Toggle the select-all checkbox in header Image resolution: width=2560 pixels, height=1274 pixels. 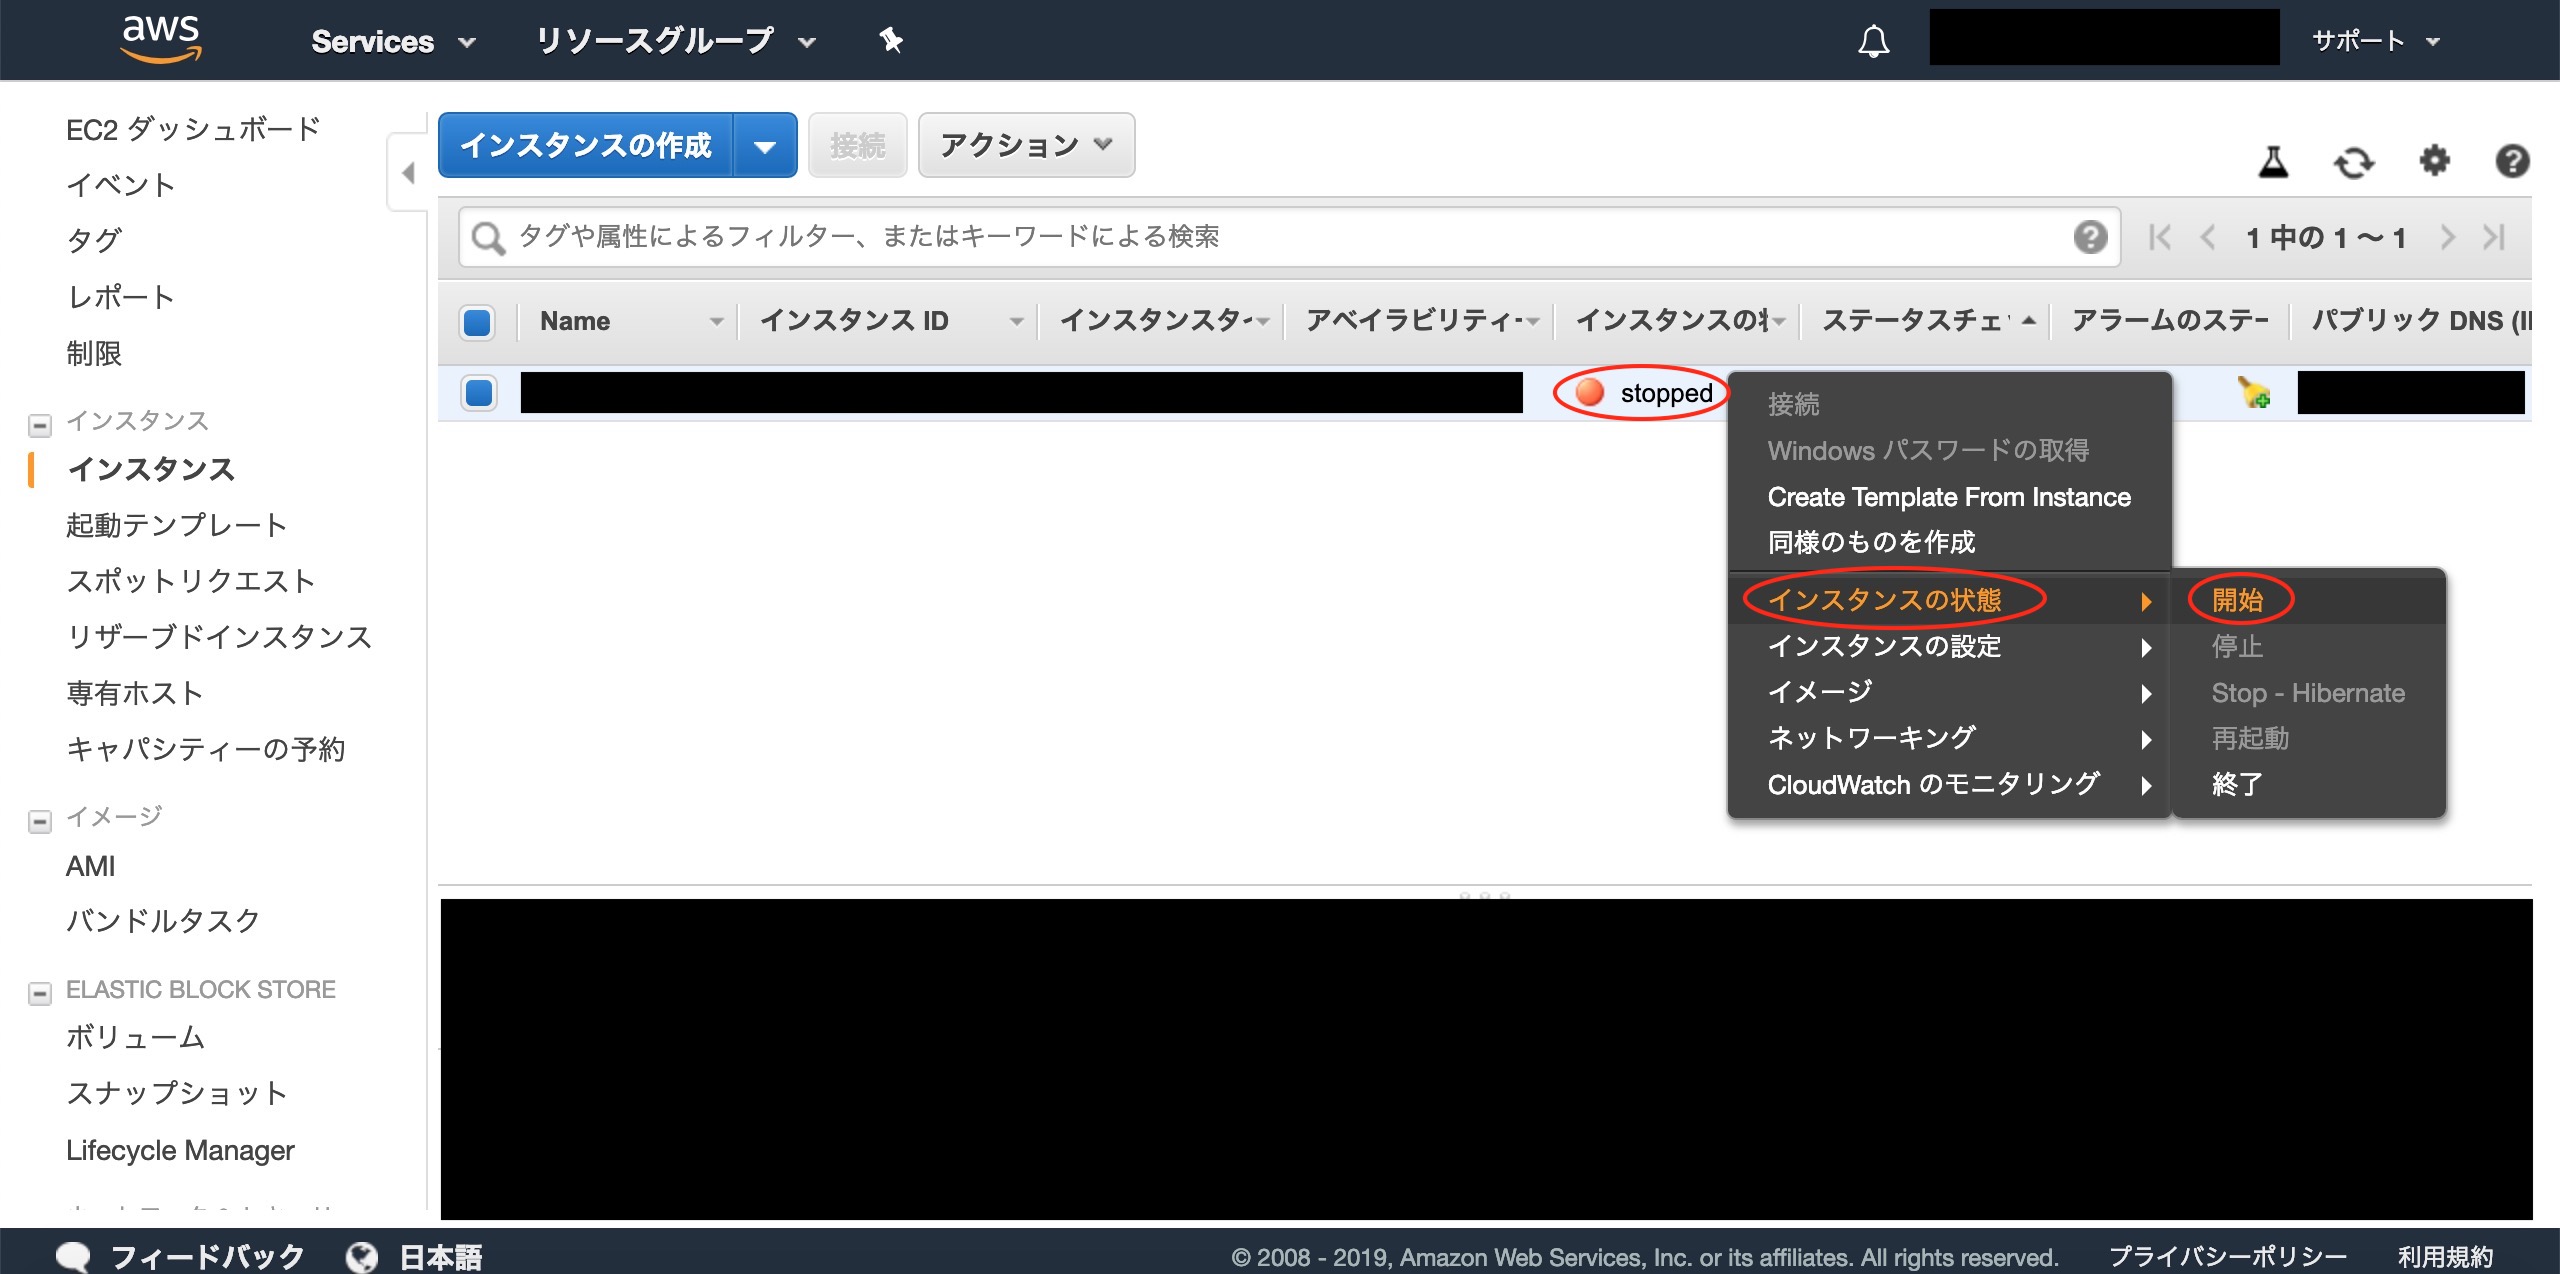tap(477, 322)
